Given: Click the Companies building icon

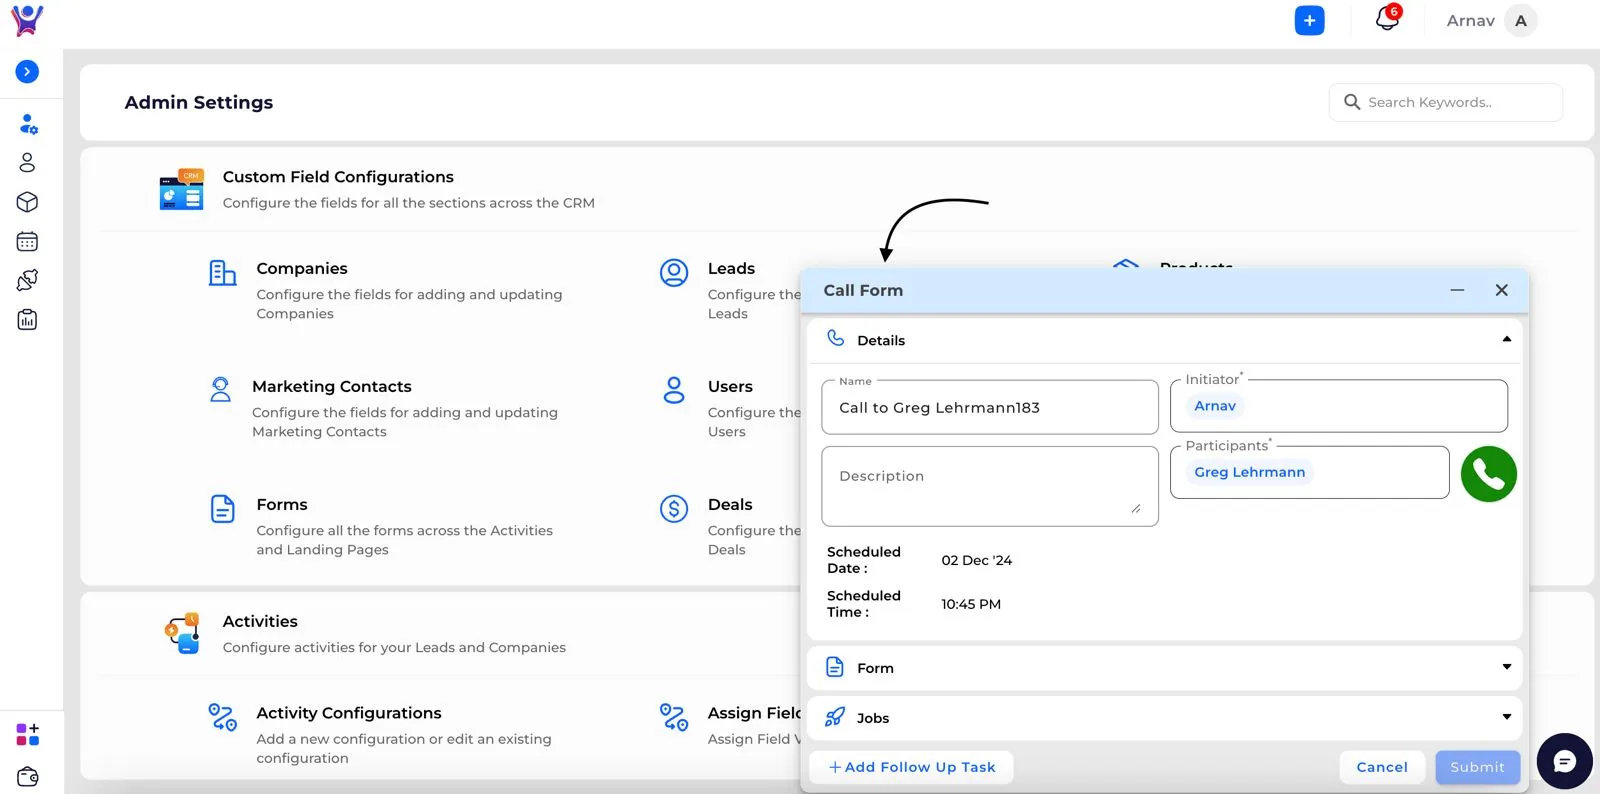Looking at the screenshot, I should point(222,272).
